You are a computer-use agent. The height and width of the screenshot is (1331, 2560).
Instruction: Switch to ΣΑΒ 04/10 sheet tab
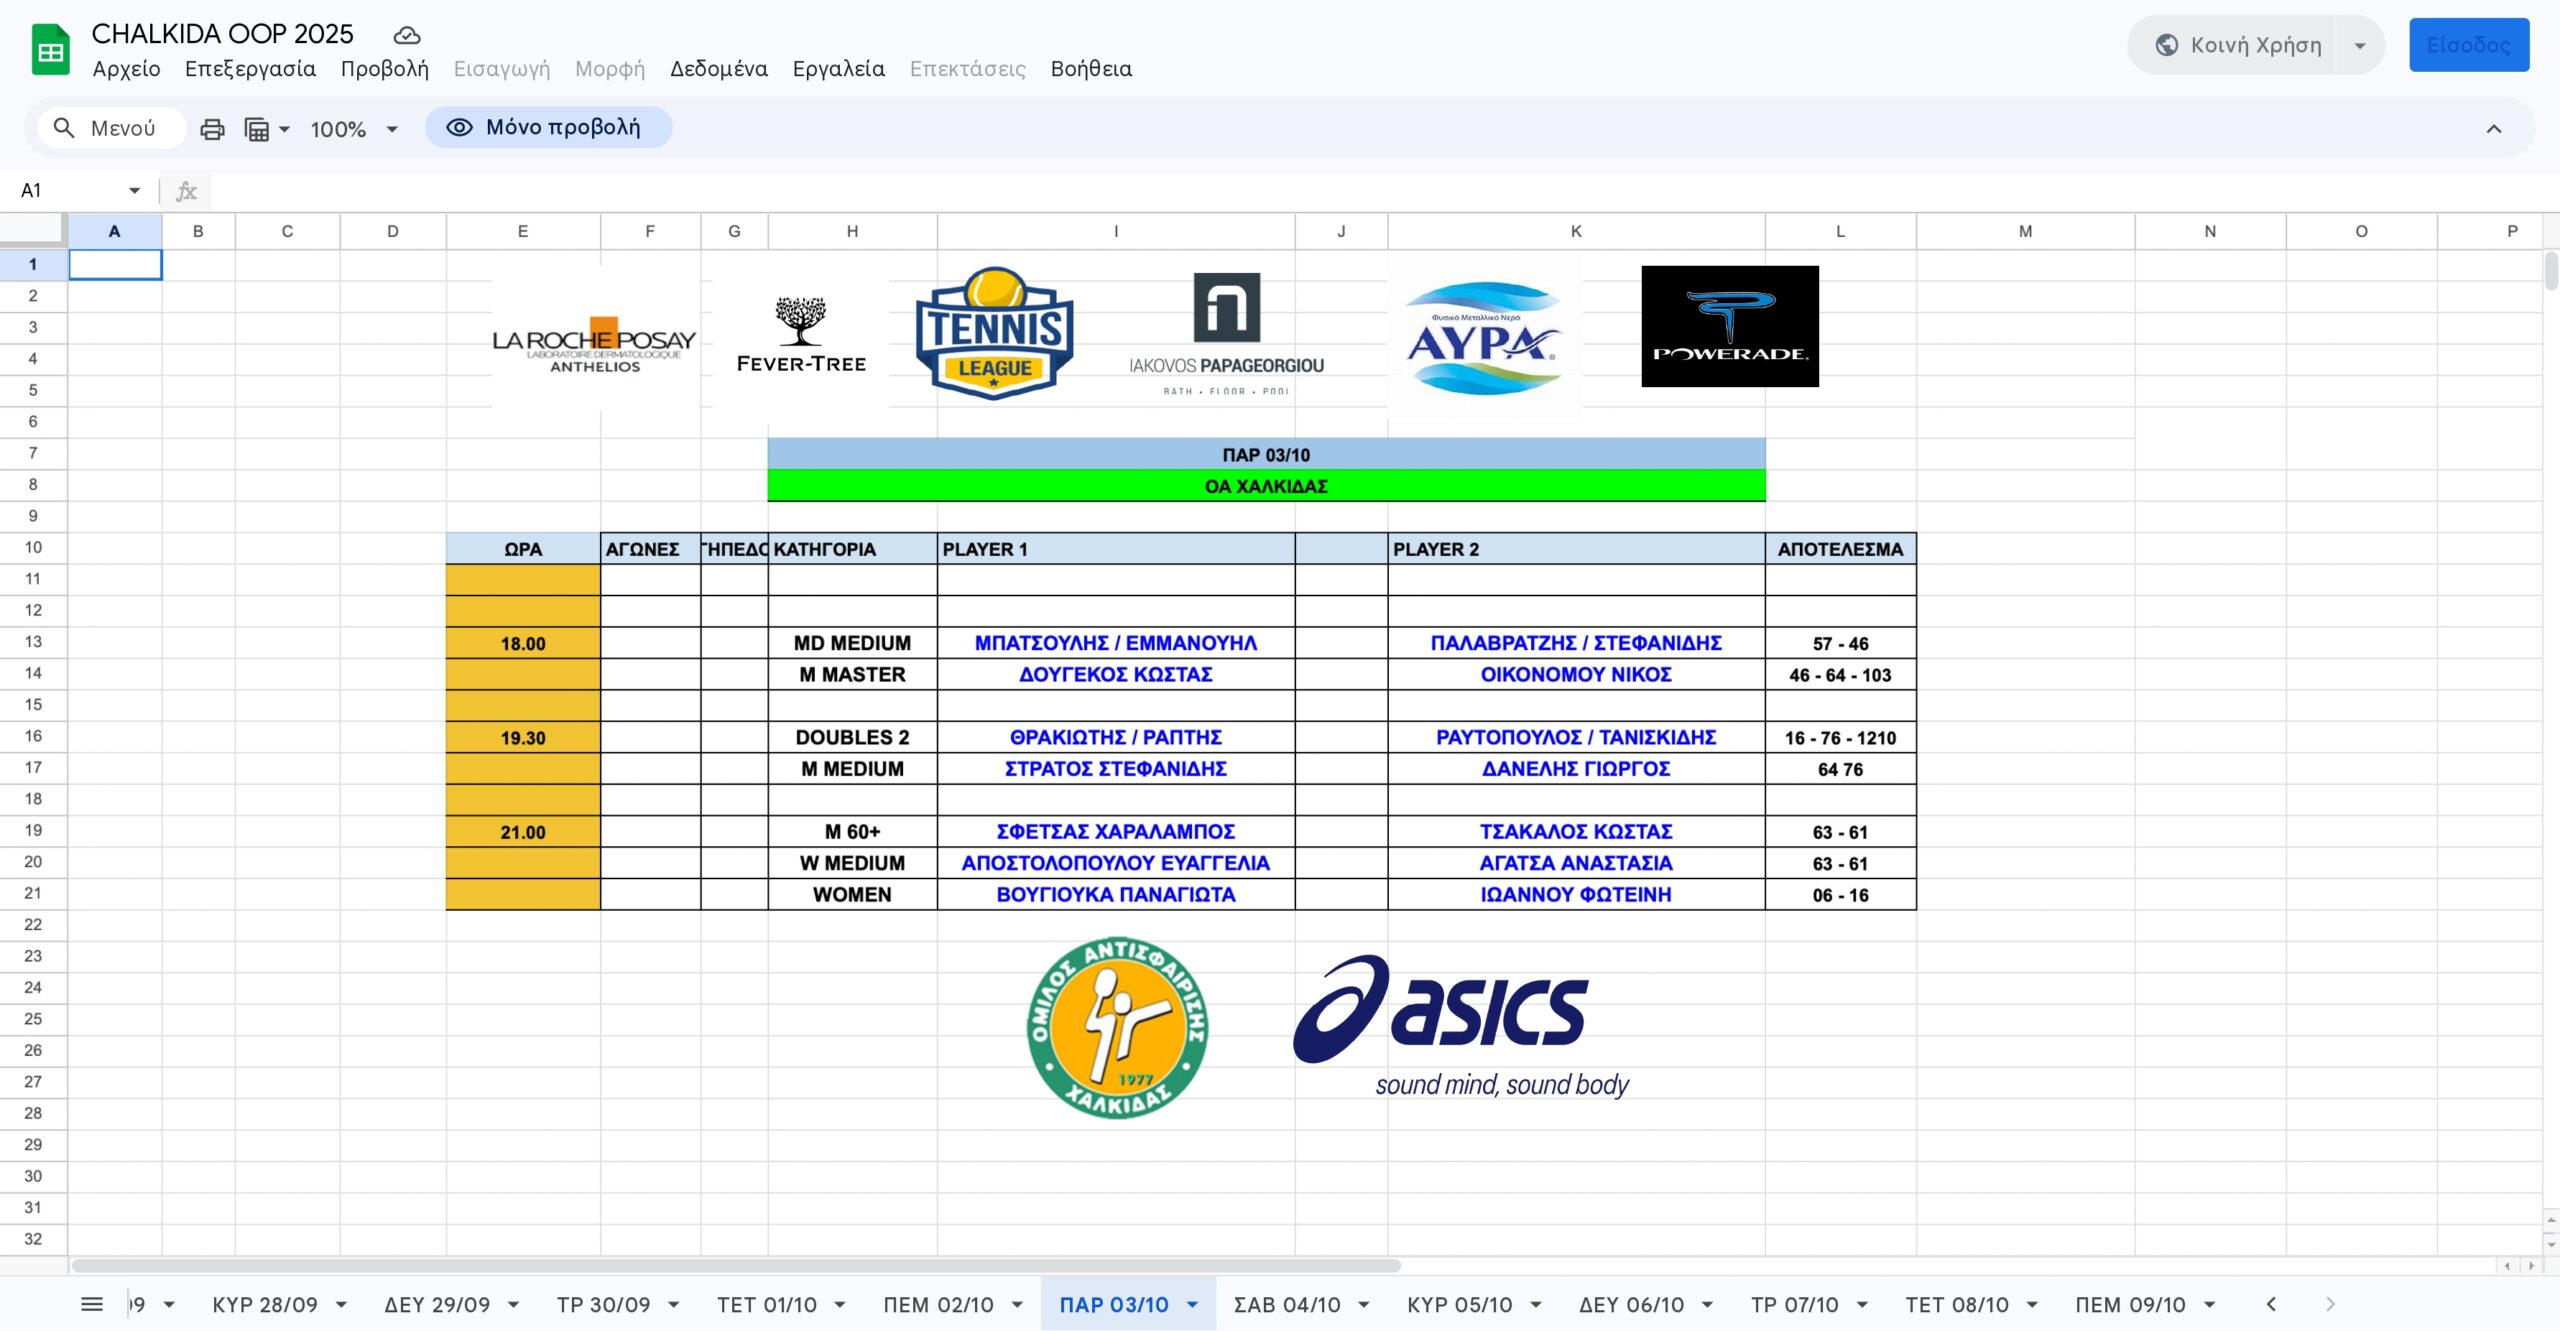point(1286,1304)
